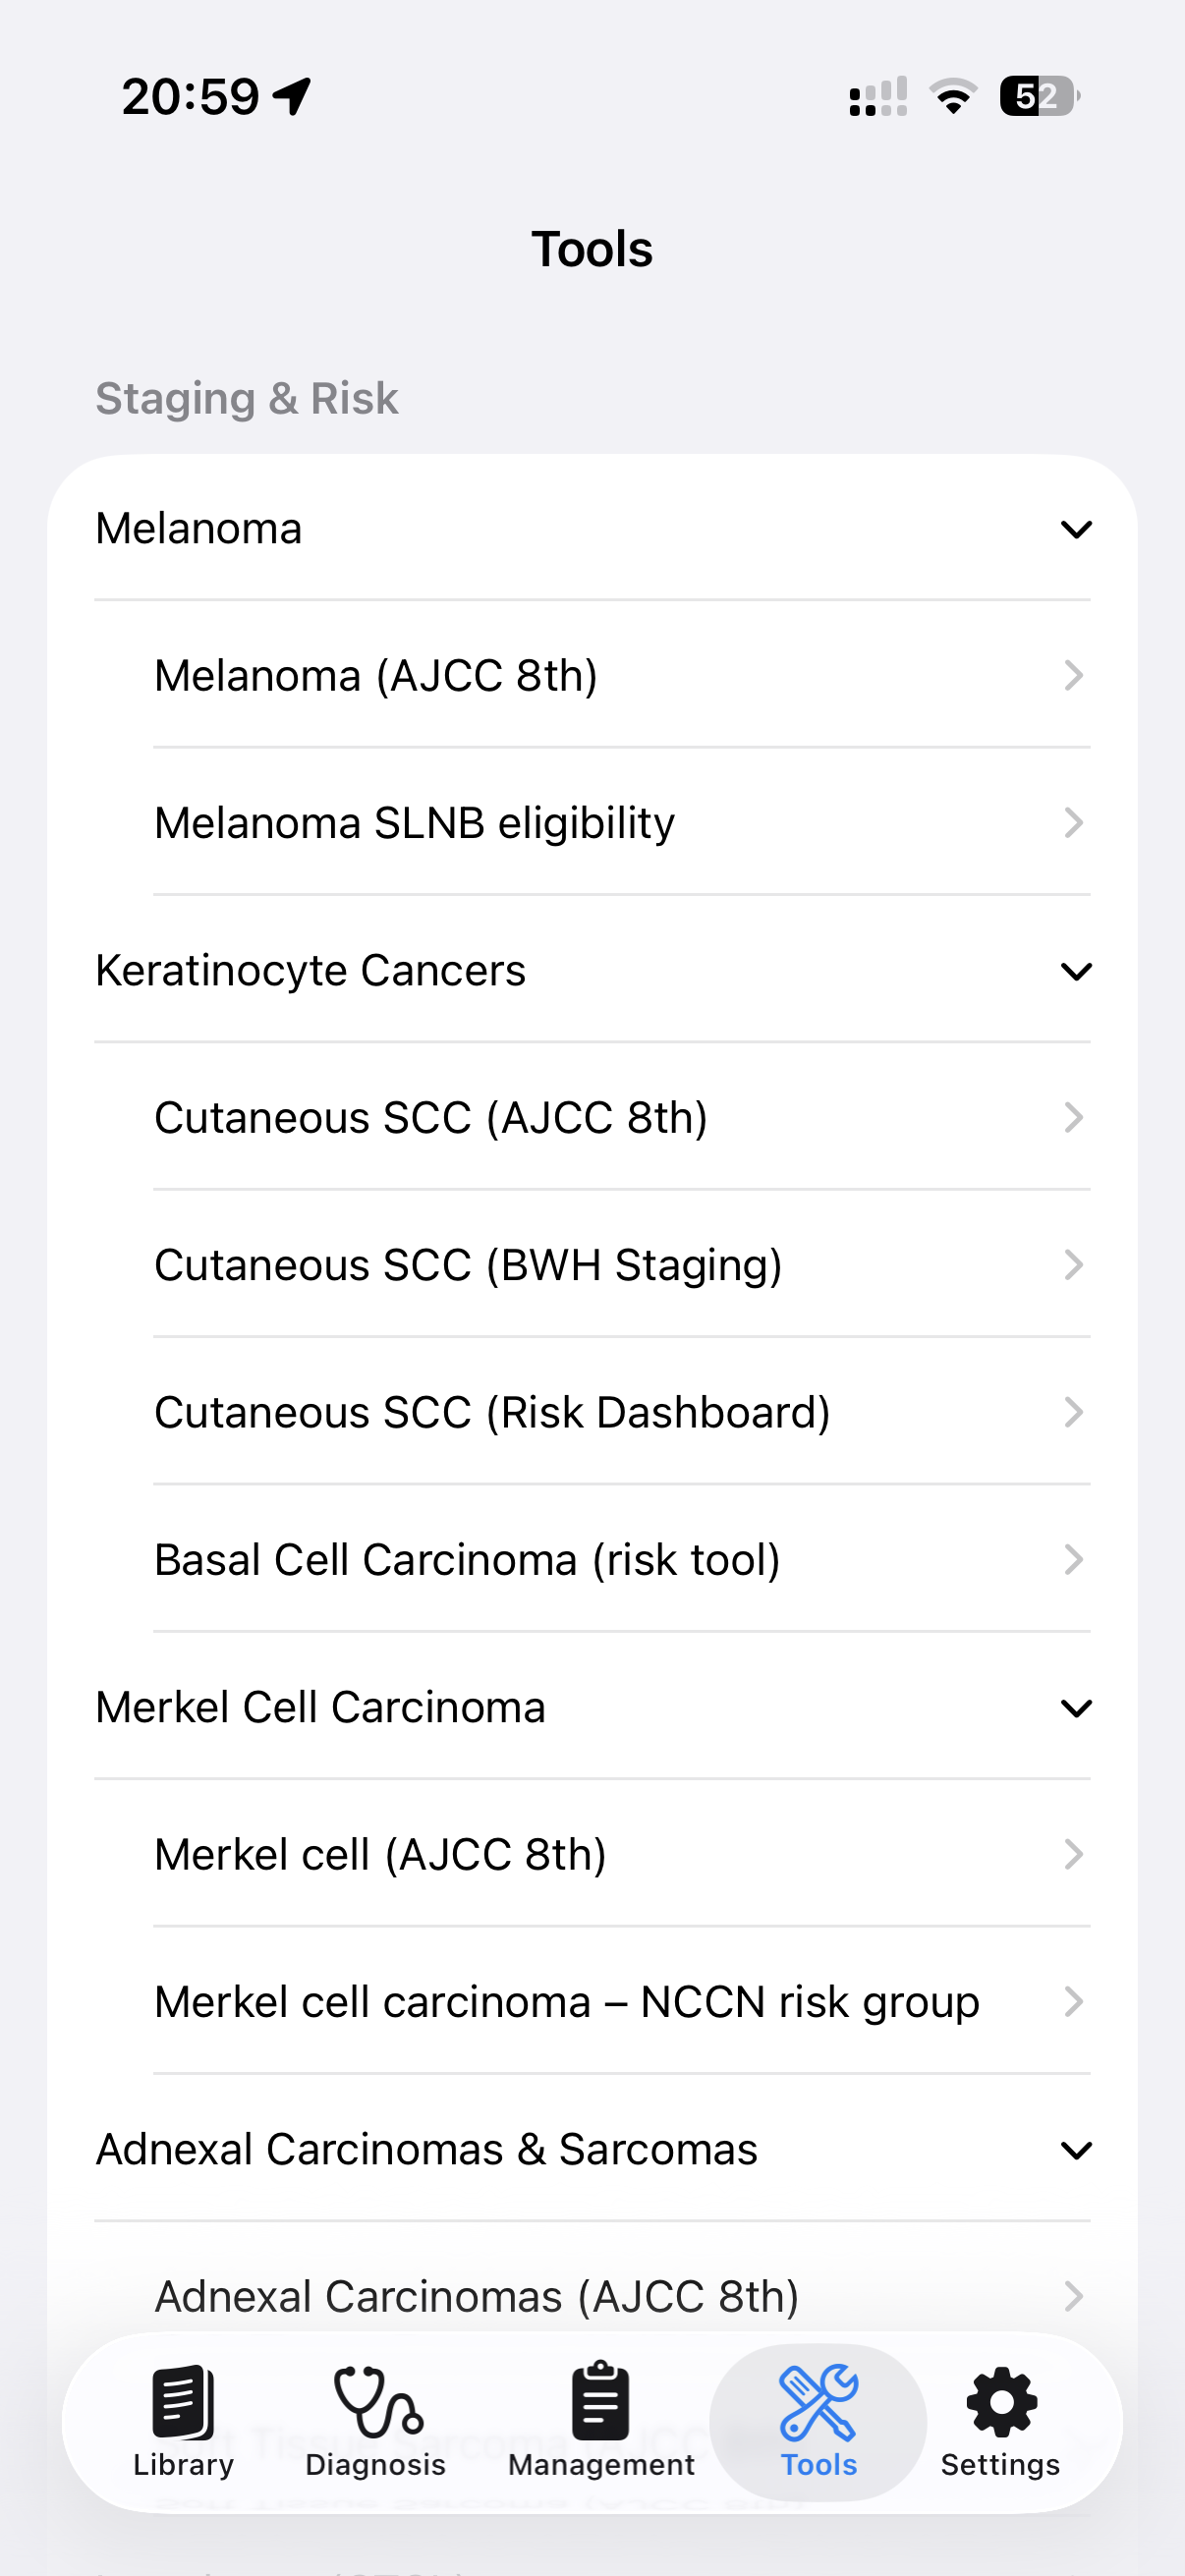Open Cutaneous SCC (AJCC 8th) staging
Viewport: 1185px width, 2576px height.
pyautogui.click(x=431, y=1118)
